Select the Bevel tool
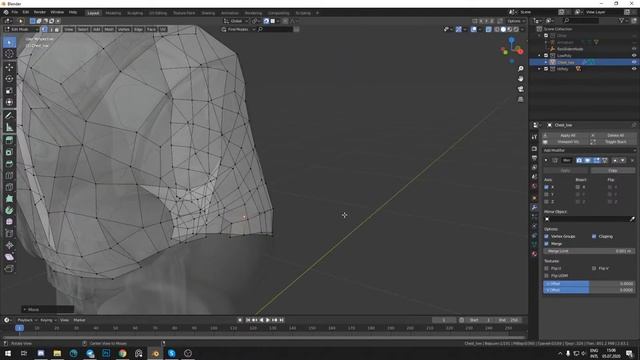Viewport: 640px width, 360px height. click(9, 164)
